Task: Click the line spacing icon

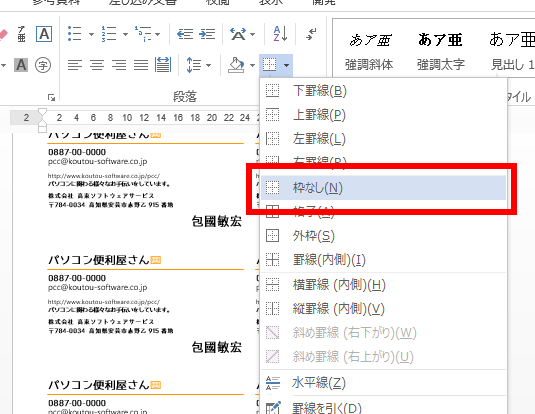Action: coord(193,65)
